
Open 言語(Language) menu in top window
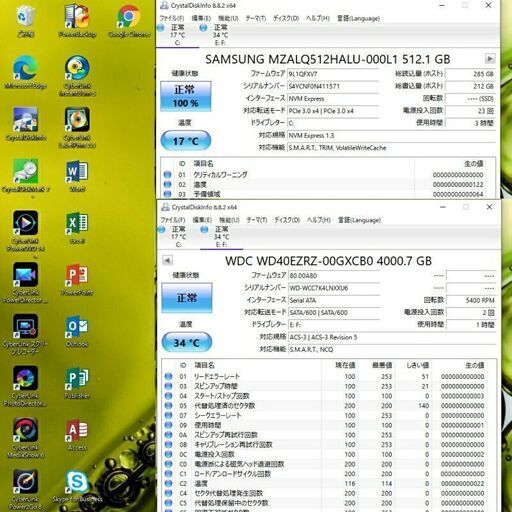tap(358, 18)
